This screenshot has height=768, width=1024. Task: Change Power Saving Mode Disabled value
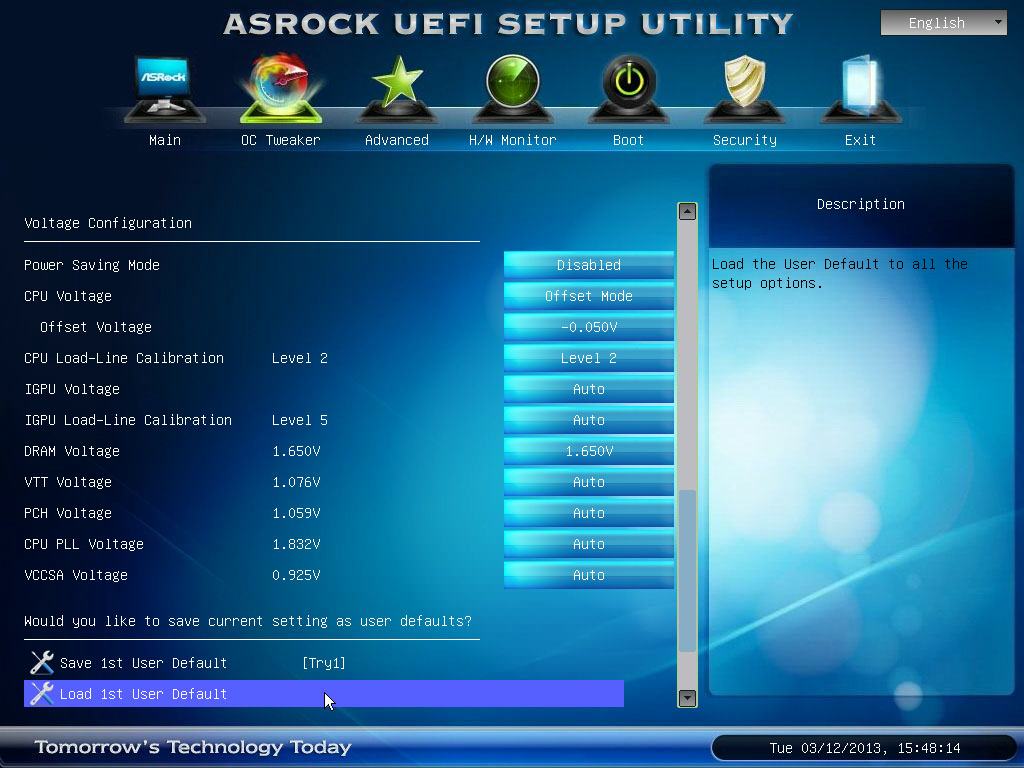click(588, 264)
